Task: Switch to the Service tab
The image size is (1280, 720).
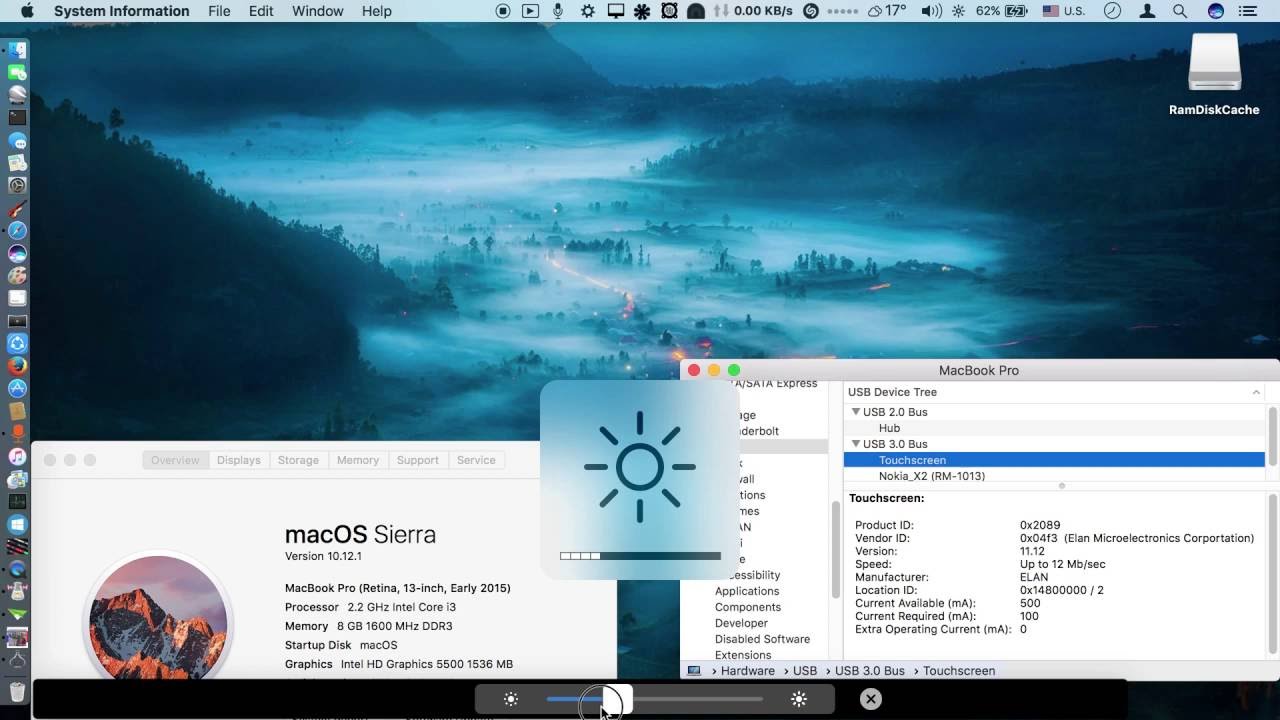Action: point(476,460)
